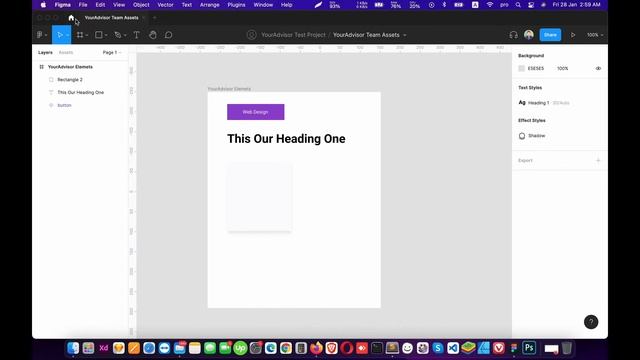Select the Comment tool
The height and width of the screenshot is (360, 640).
click(168, 35)
